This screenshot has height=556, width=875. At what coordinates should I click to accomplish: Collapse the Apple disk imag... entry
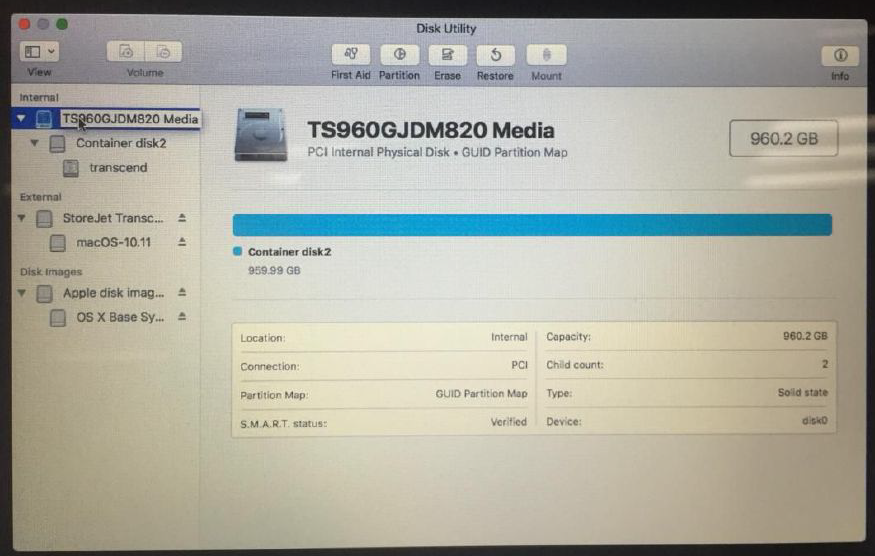coord(22,293)
